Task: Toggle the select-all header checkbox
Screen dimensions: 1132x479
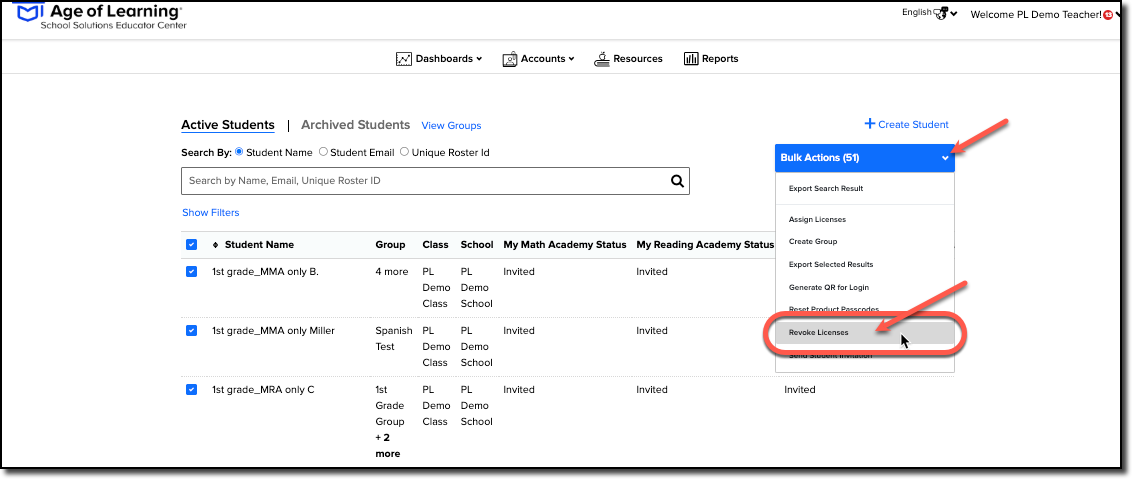Action: (191, 245)
